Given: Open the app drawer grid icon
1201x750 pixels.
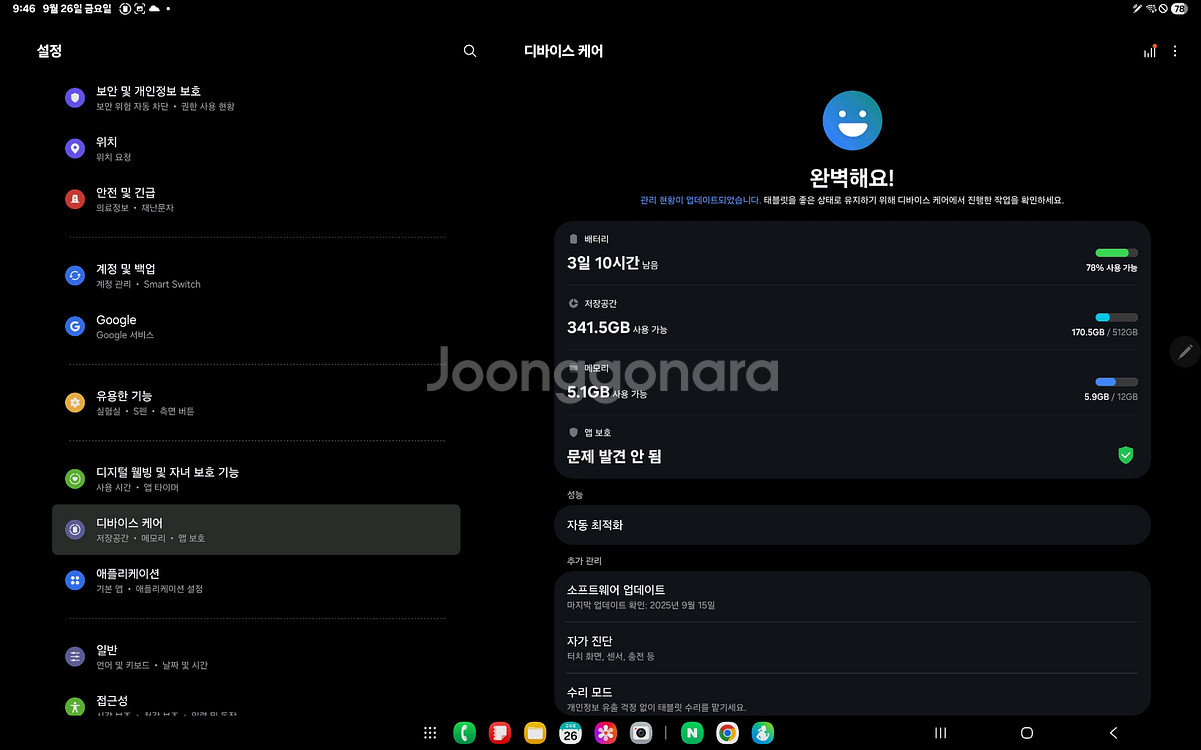Looking at the screenshot, I should point(430,733).
